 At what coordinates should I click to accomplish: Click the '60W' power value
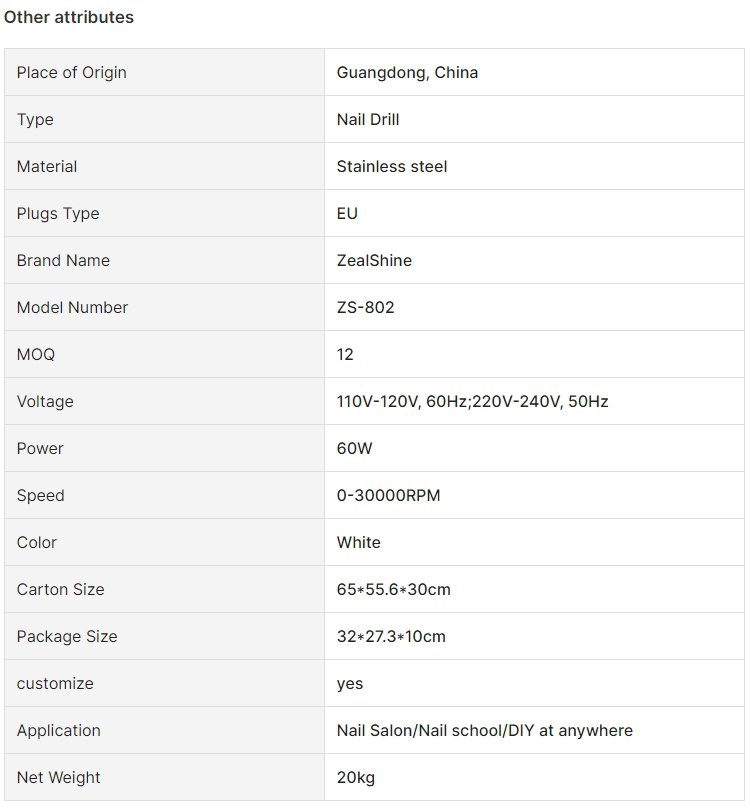354,448
